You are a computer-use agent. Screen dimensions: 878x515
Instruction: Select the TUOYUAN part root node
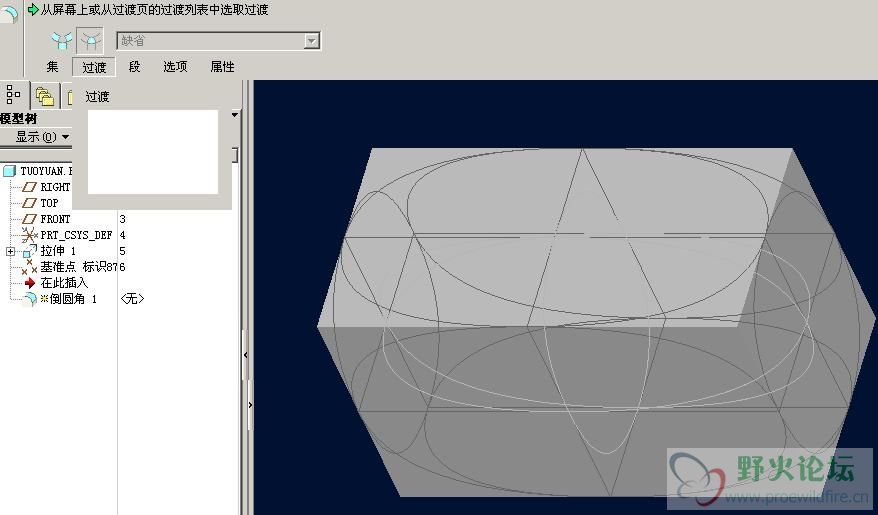46,171
